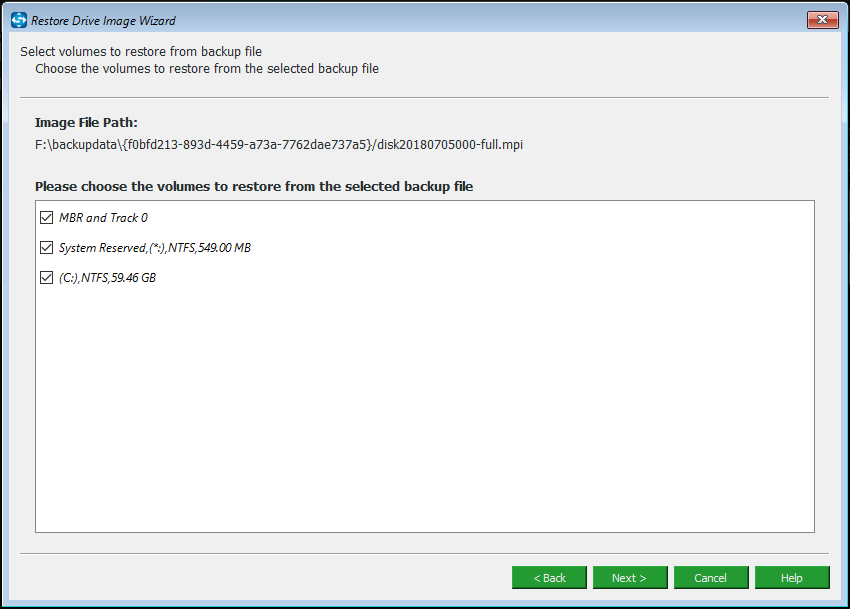Toggle the C: NTFS 59.46 GB checkbox
The height and width of the screenshot is (609, 850).
coord(47,278)
